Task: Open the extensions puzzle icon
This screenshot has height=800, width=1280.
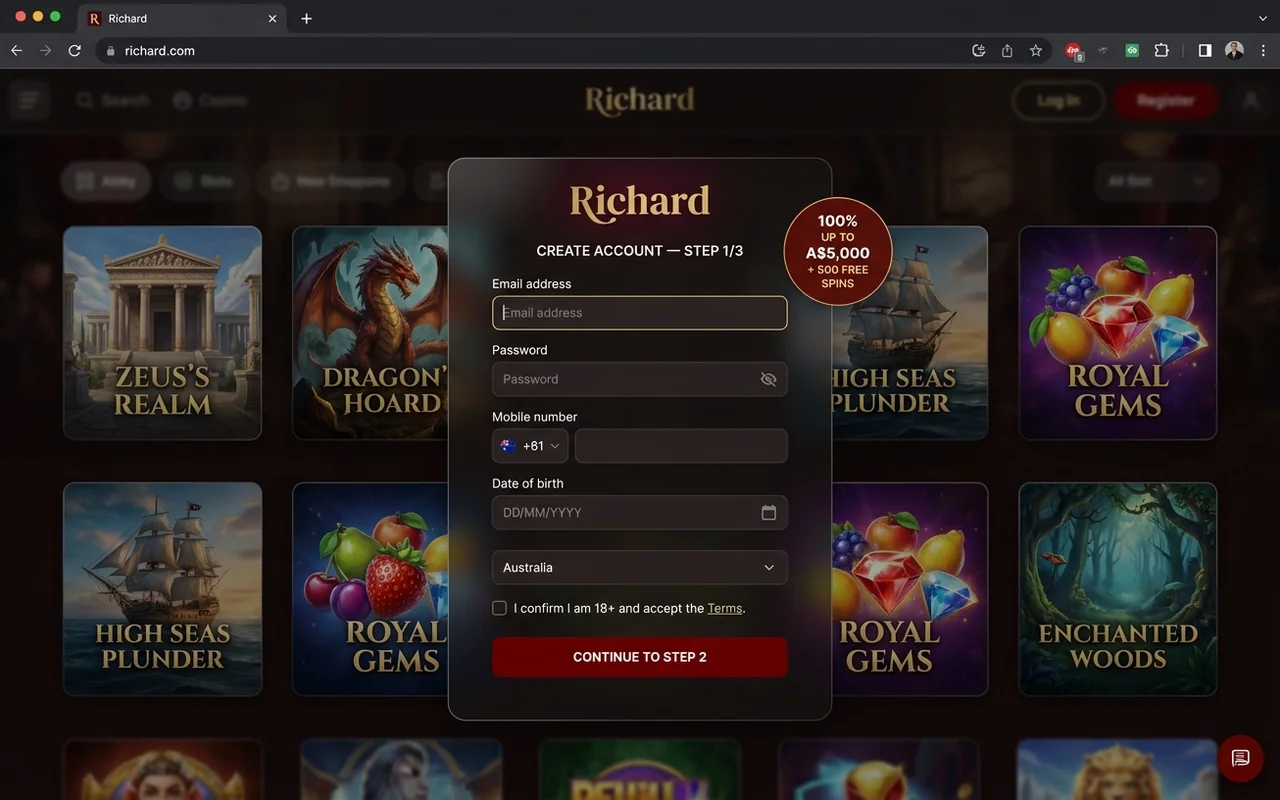Action: click(1161, 50)
